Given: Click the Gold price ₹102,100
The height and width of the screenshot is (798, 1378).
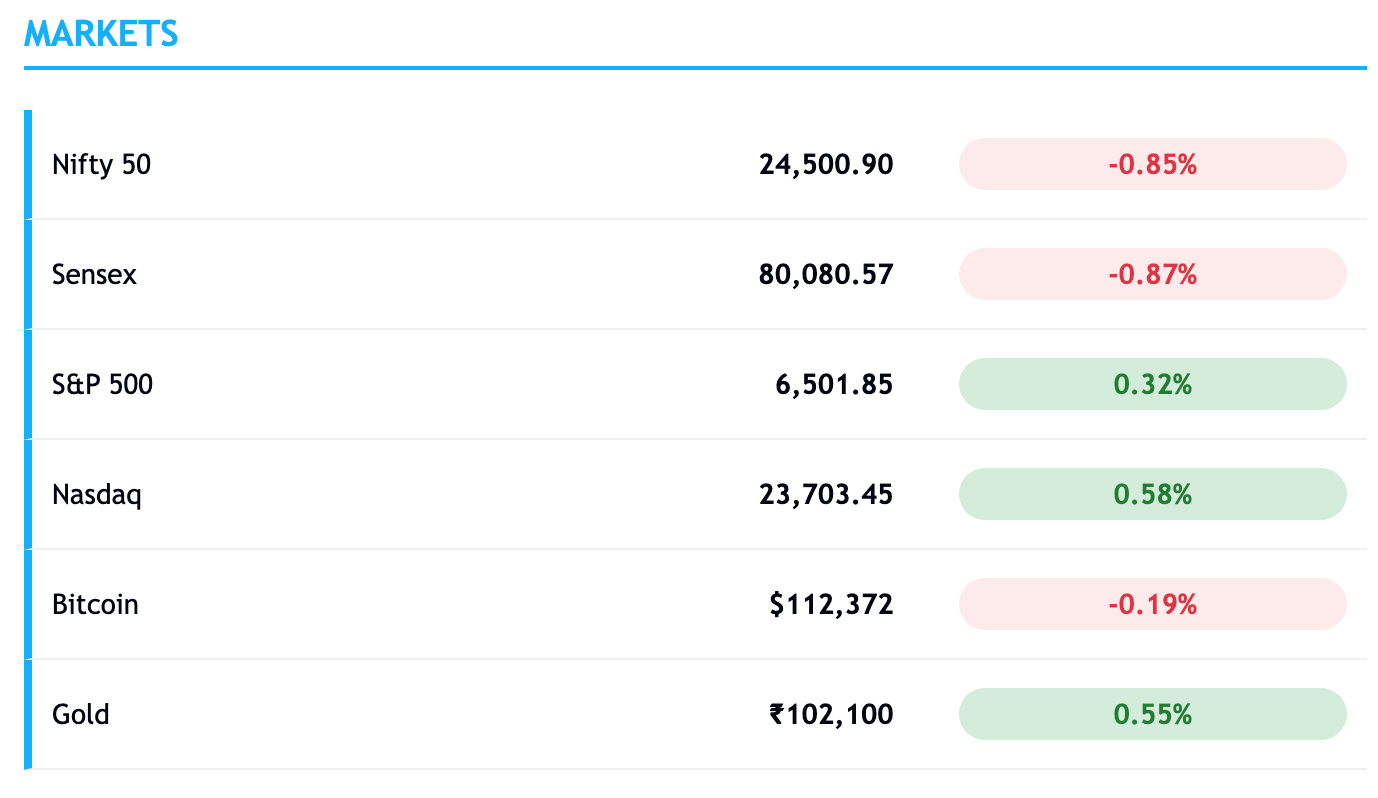Looking at the screenshot, I should coord(832,714).
